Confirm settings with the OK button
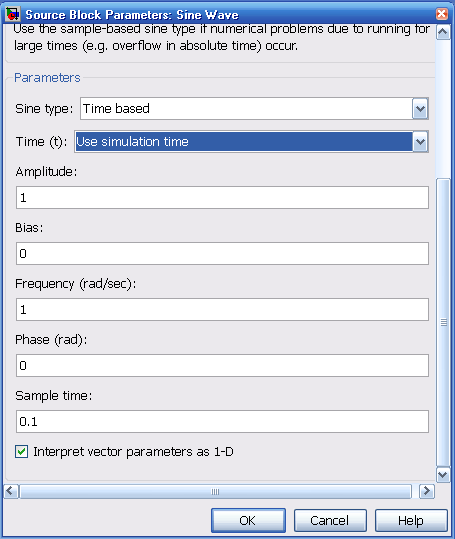The height and width of the screenshot is (539, 455). tap(248, 520)
